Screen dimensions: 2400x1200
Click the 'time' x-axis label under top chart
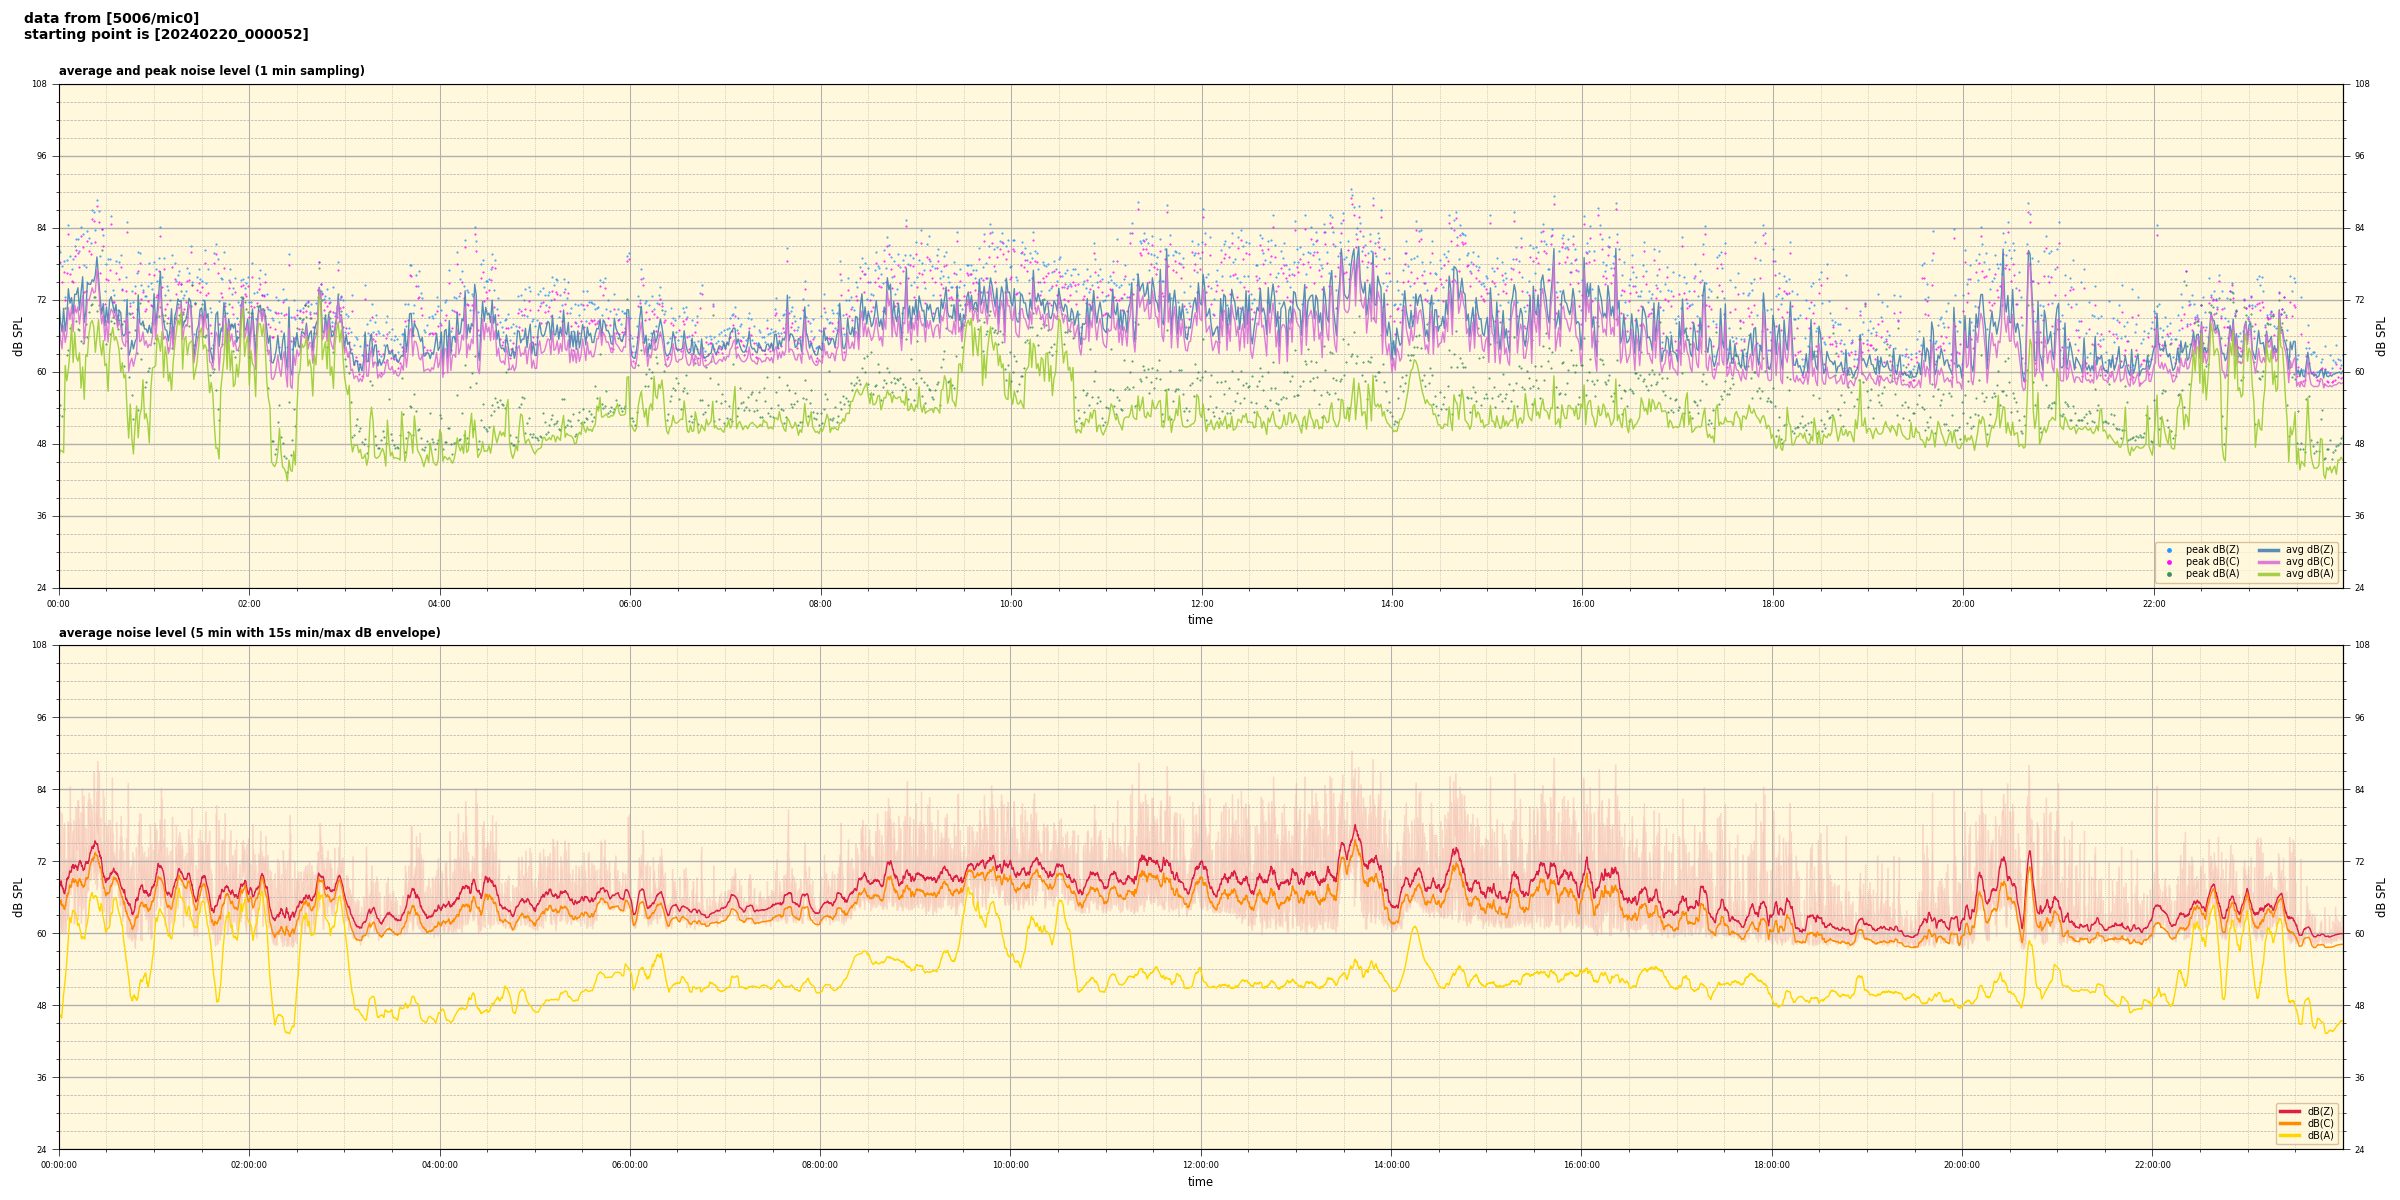click(1200, 620)
